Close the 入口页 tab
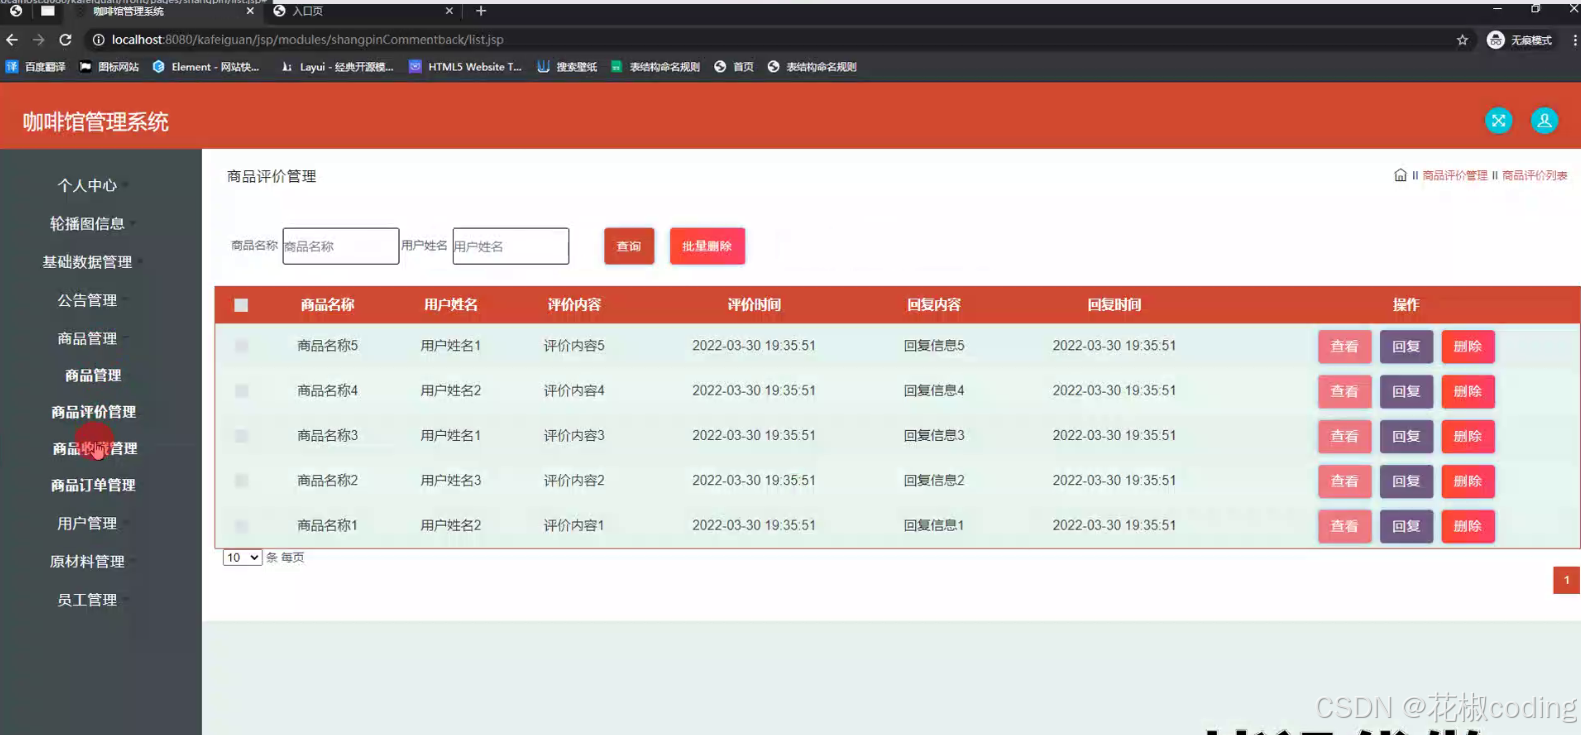This screenshot has width=1581, height=735. tap(449, 11)
